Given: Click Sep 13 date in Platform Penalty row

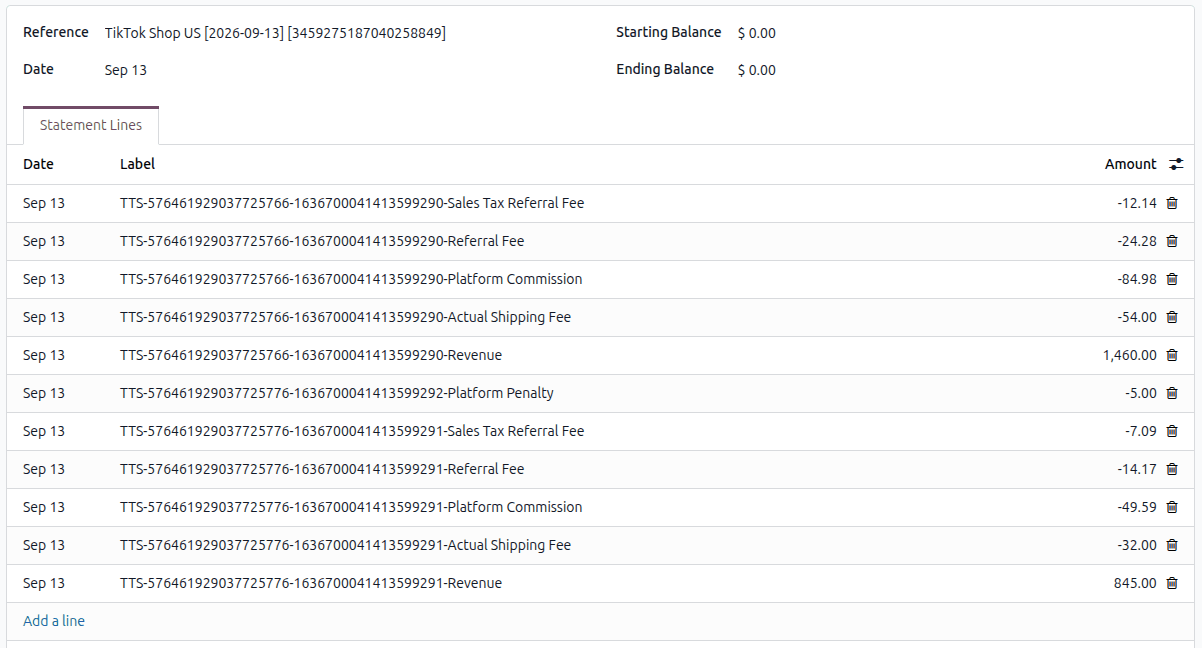Looking at the screenshot, I should [44, 393].
